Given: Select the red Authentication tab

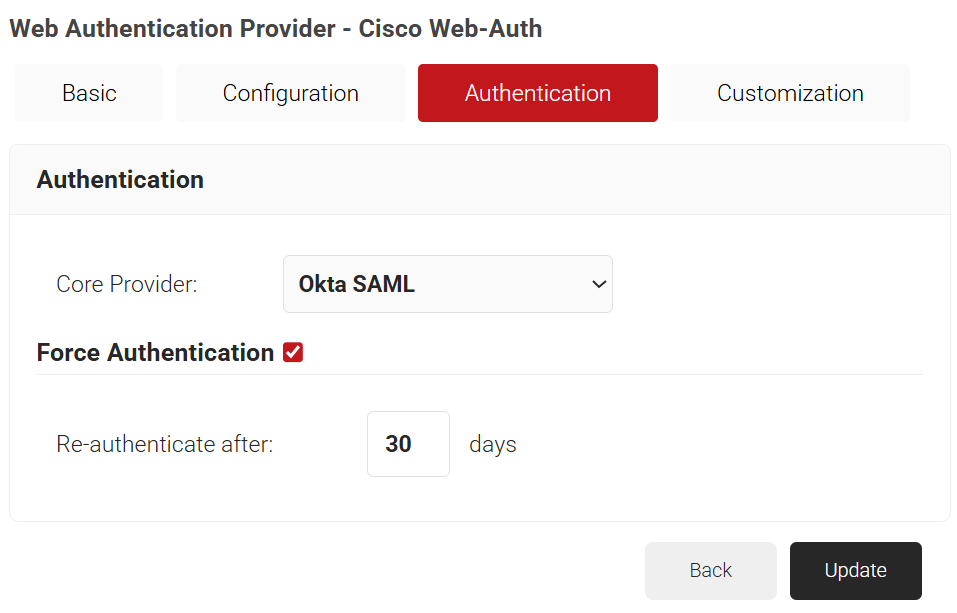Looking at the screenshot, I should [537, 93].
